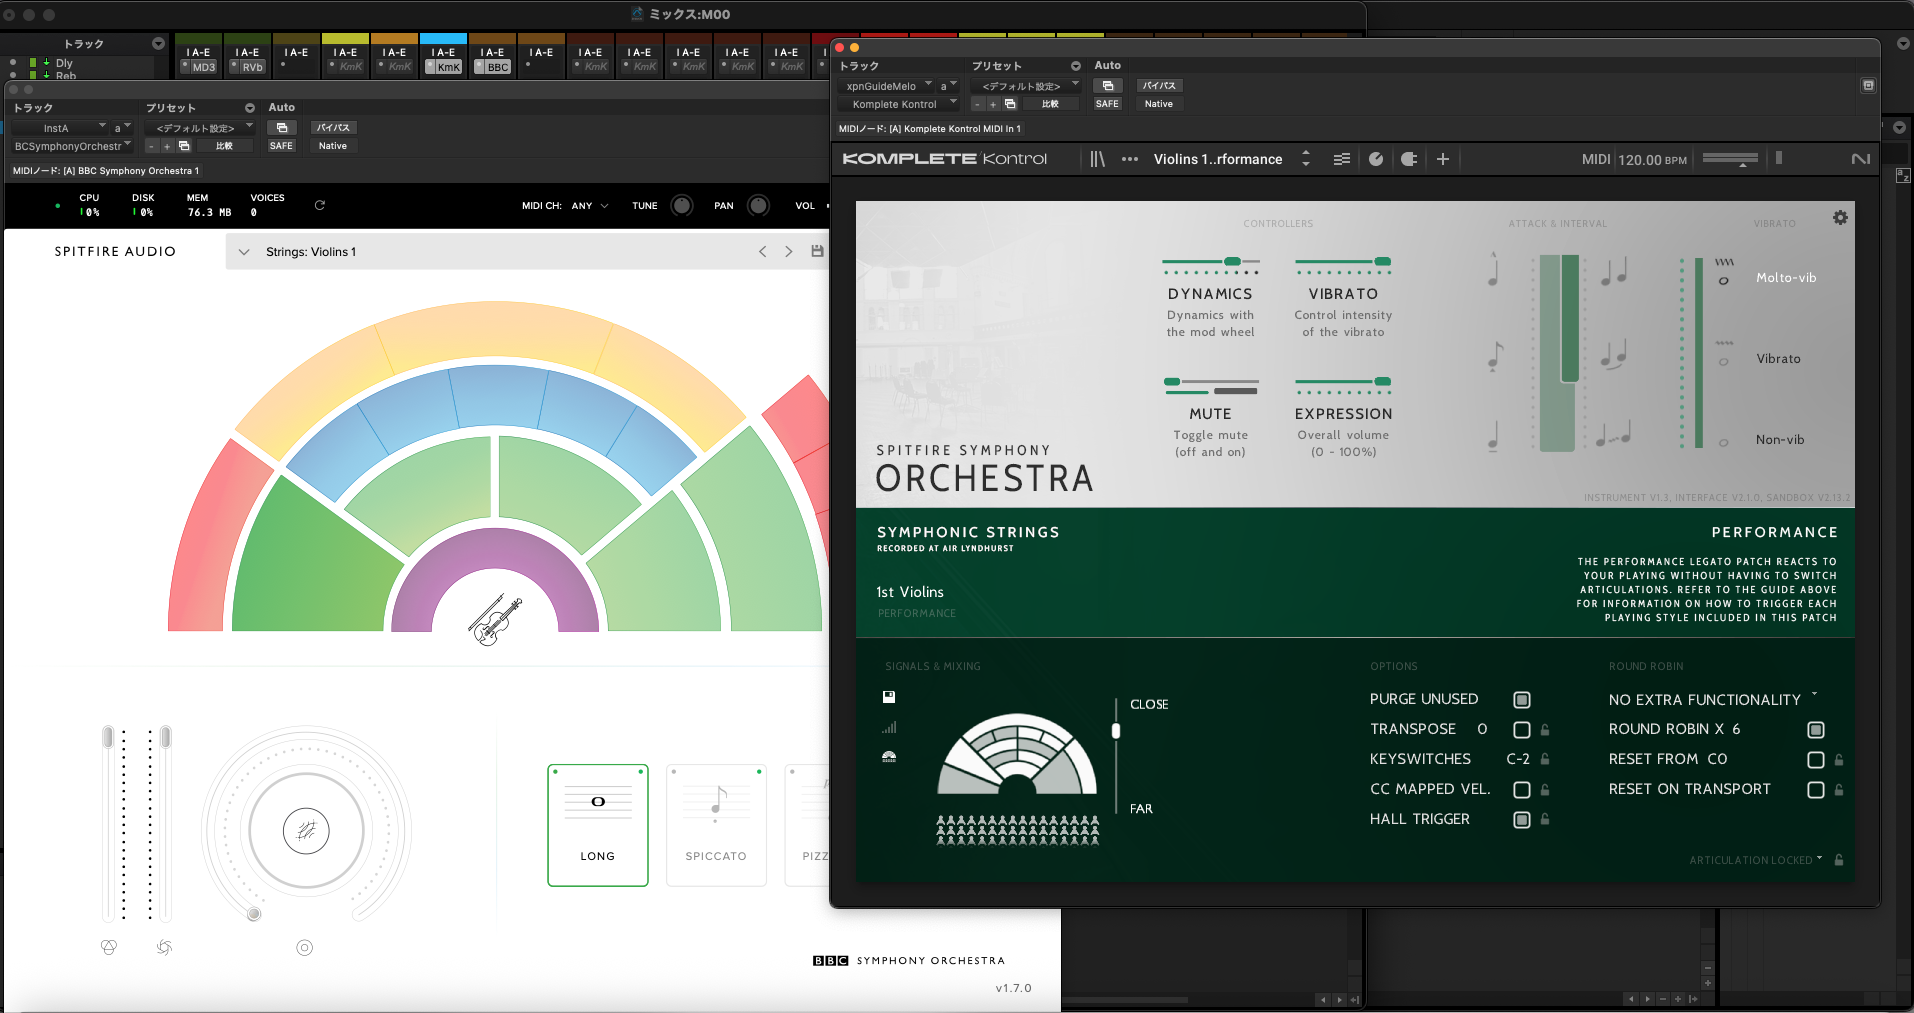
Task: Open the three-dots menu in Komplete Kontrol
Action: tap(1130, 159)
